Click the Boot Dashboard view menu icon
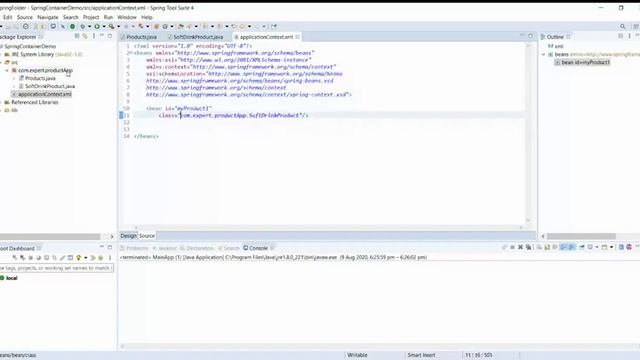 coord(110,258)
